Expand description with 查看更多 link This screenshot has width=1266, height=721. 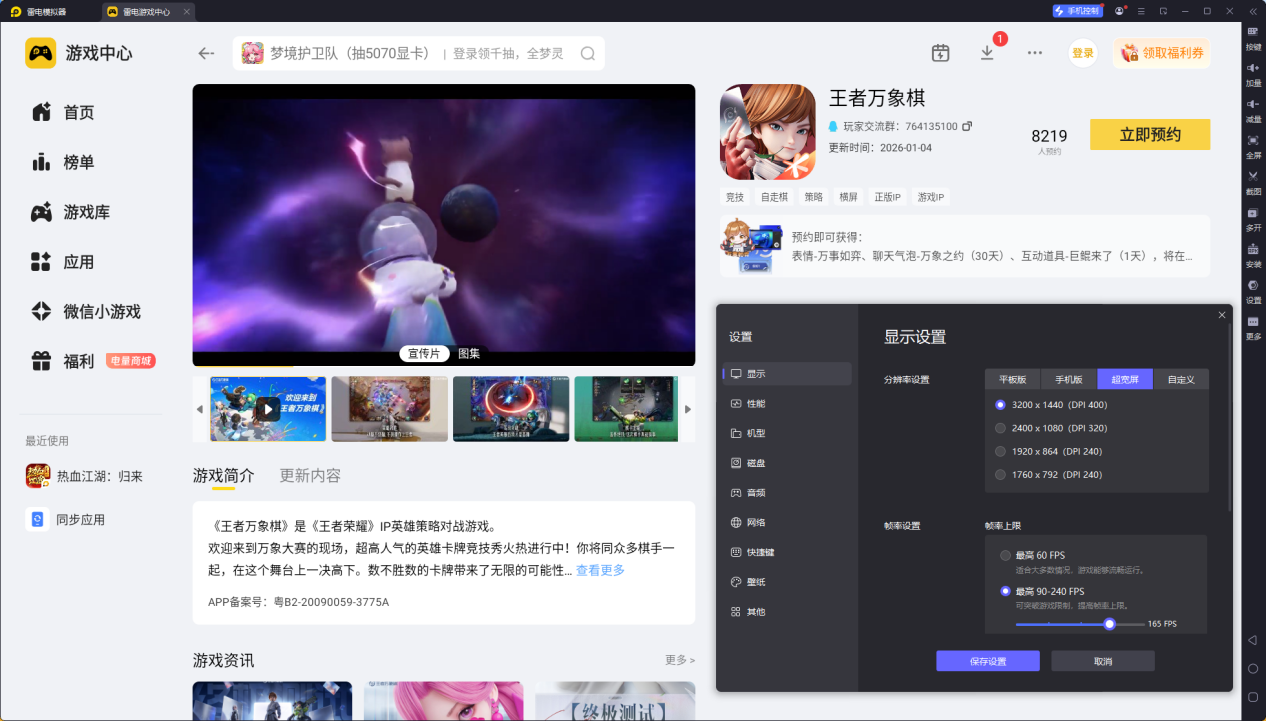(x=600, y=570)
